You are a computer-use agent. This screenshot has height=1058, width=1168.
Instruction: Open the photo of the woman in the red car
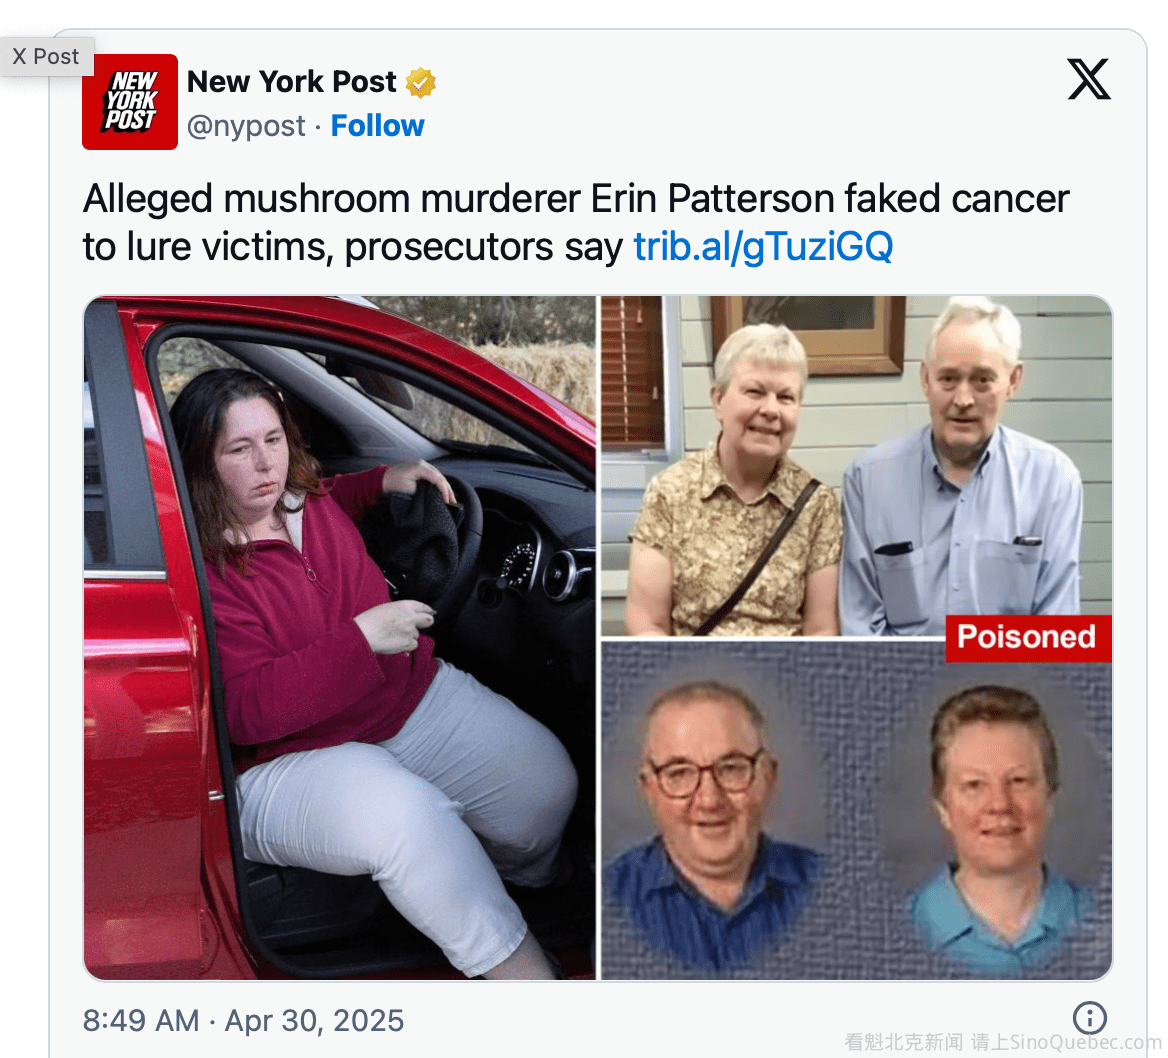coord(340,638)
